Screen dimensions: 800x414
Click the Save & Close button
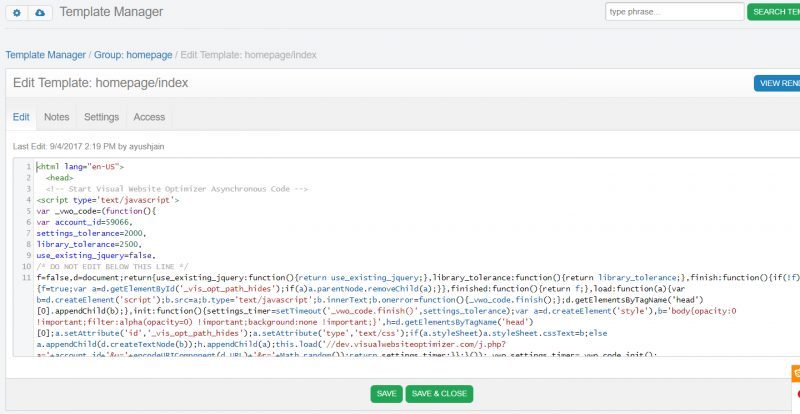click(439, 394)
